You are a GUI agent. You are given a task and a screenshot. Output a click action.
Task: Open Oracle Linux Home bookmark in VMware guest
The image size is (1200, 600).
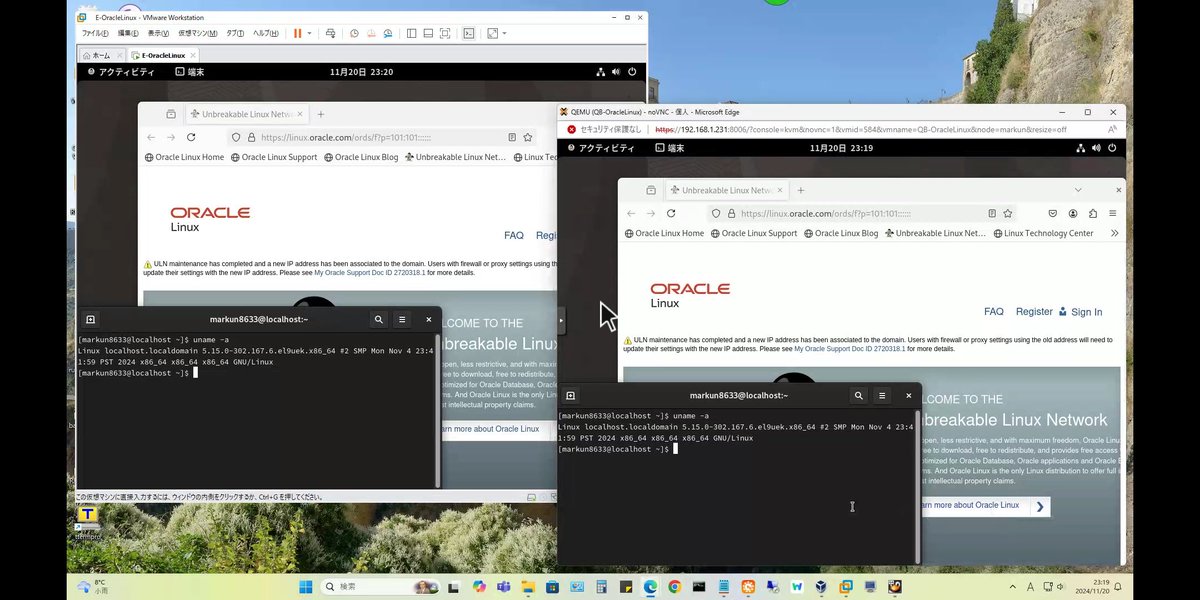pyautogui.click(x=185, y=157)
